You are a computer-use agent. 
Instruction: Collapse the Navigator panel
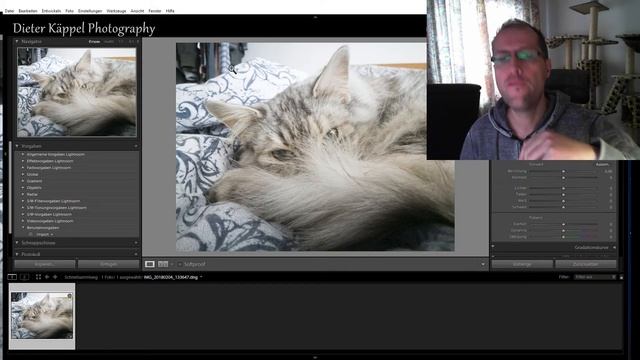(17, 42)
